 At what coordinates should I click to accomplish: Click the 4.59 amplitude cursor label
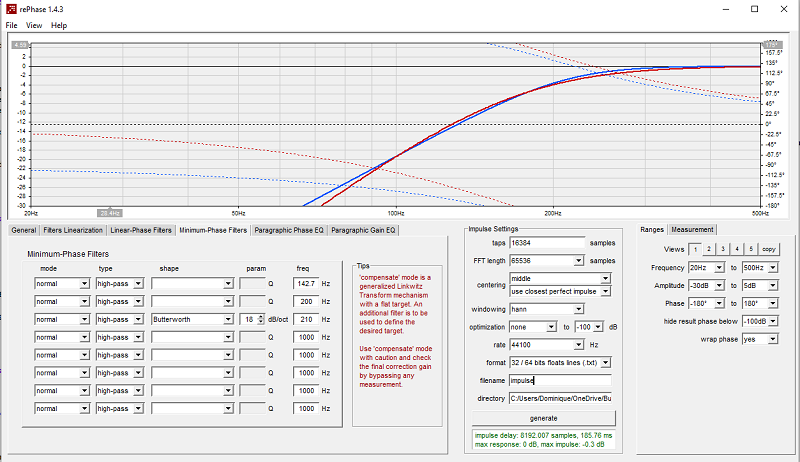click(x=19, y=45)
